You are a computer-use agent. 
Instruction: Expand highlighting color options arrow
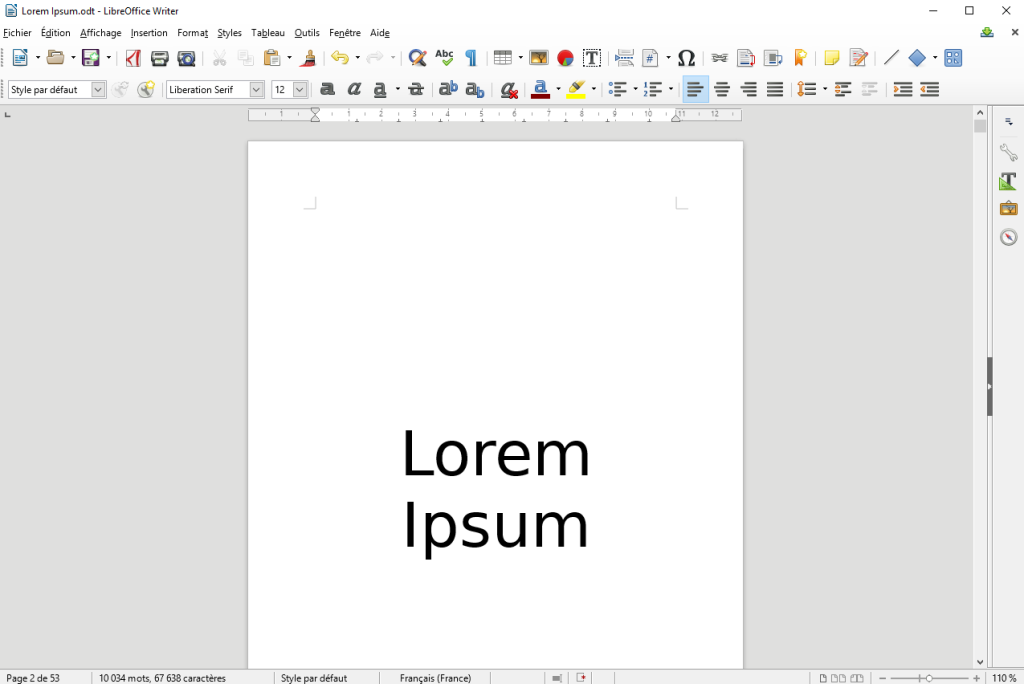coord(594,90)
